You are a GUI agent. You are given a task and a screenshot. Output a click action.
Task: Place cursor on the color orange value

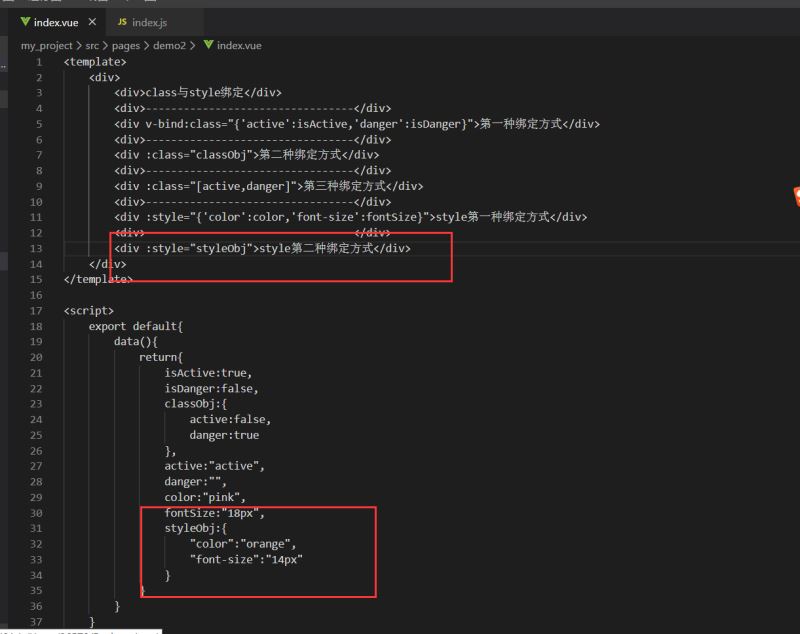(x=270, y=543)
